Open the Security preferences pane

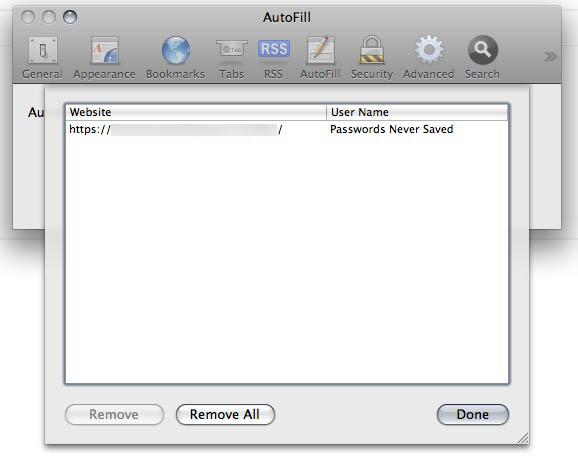[x=372, y=57]
